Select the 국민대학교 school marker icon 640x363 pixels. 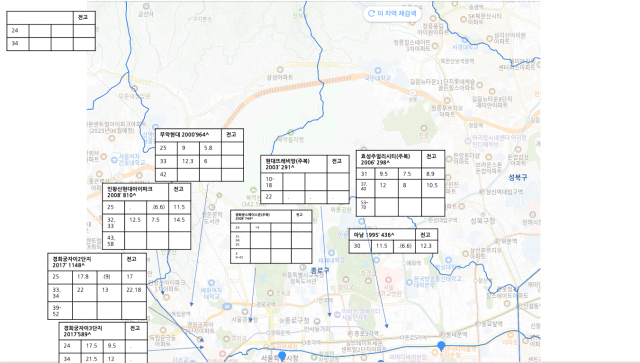pos(378,71)
